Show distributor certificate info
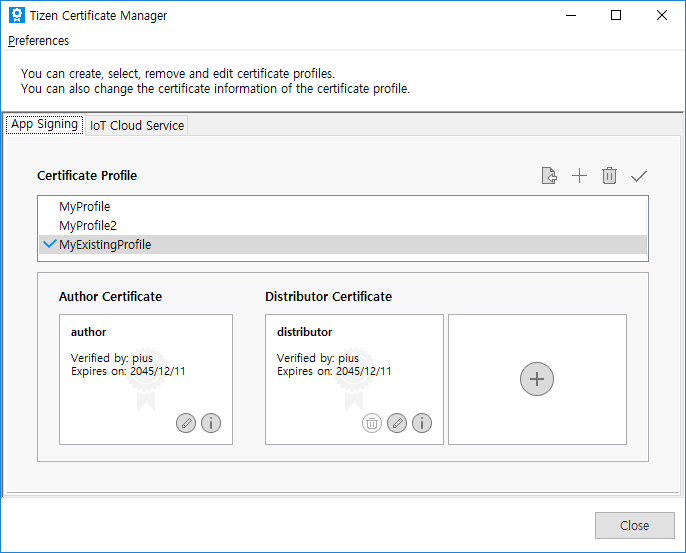This screenshot has height=553, width=686. click(422, 423)
